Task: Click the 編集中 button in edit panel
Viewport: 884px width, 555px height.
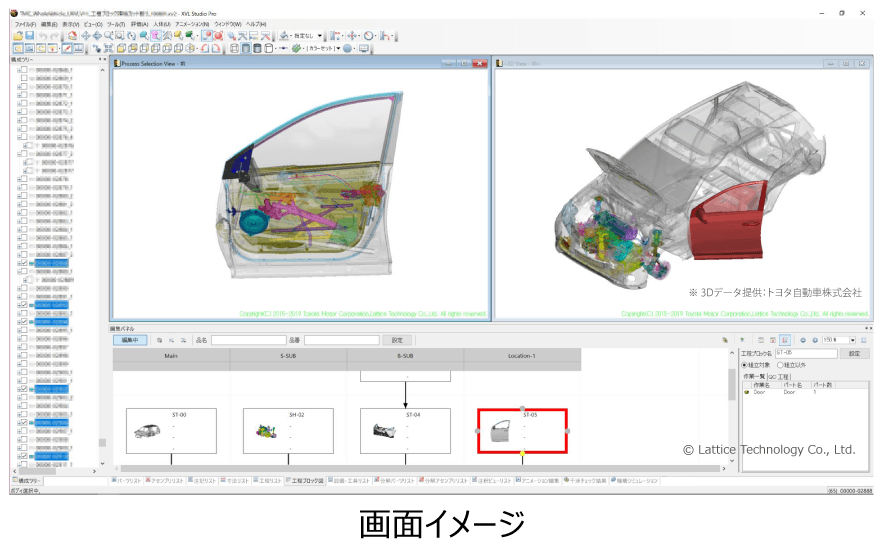Action: [x=130, y=340]
